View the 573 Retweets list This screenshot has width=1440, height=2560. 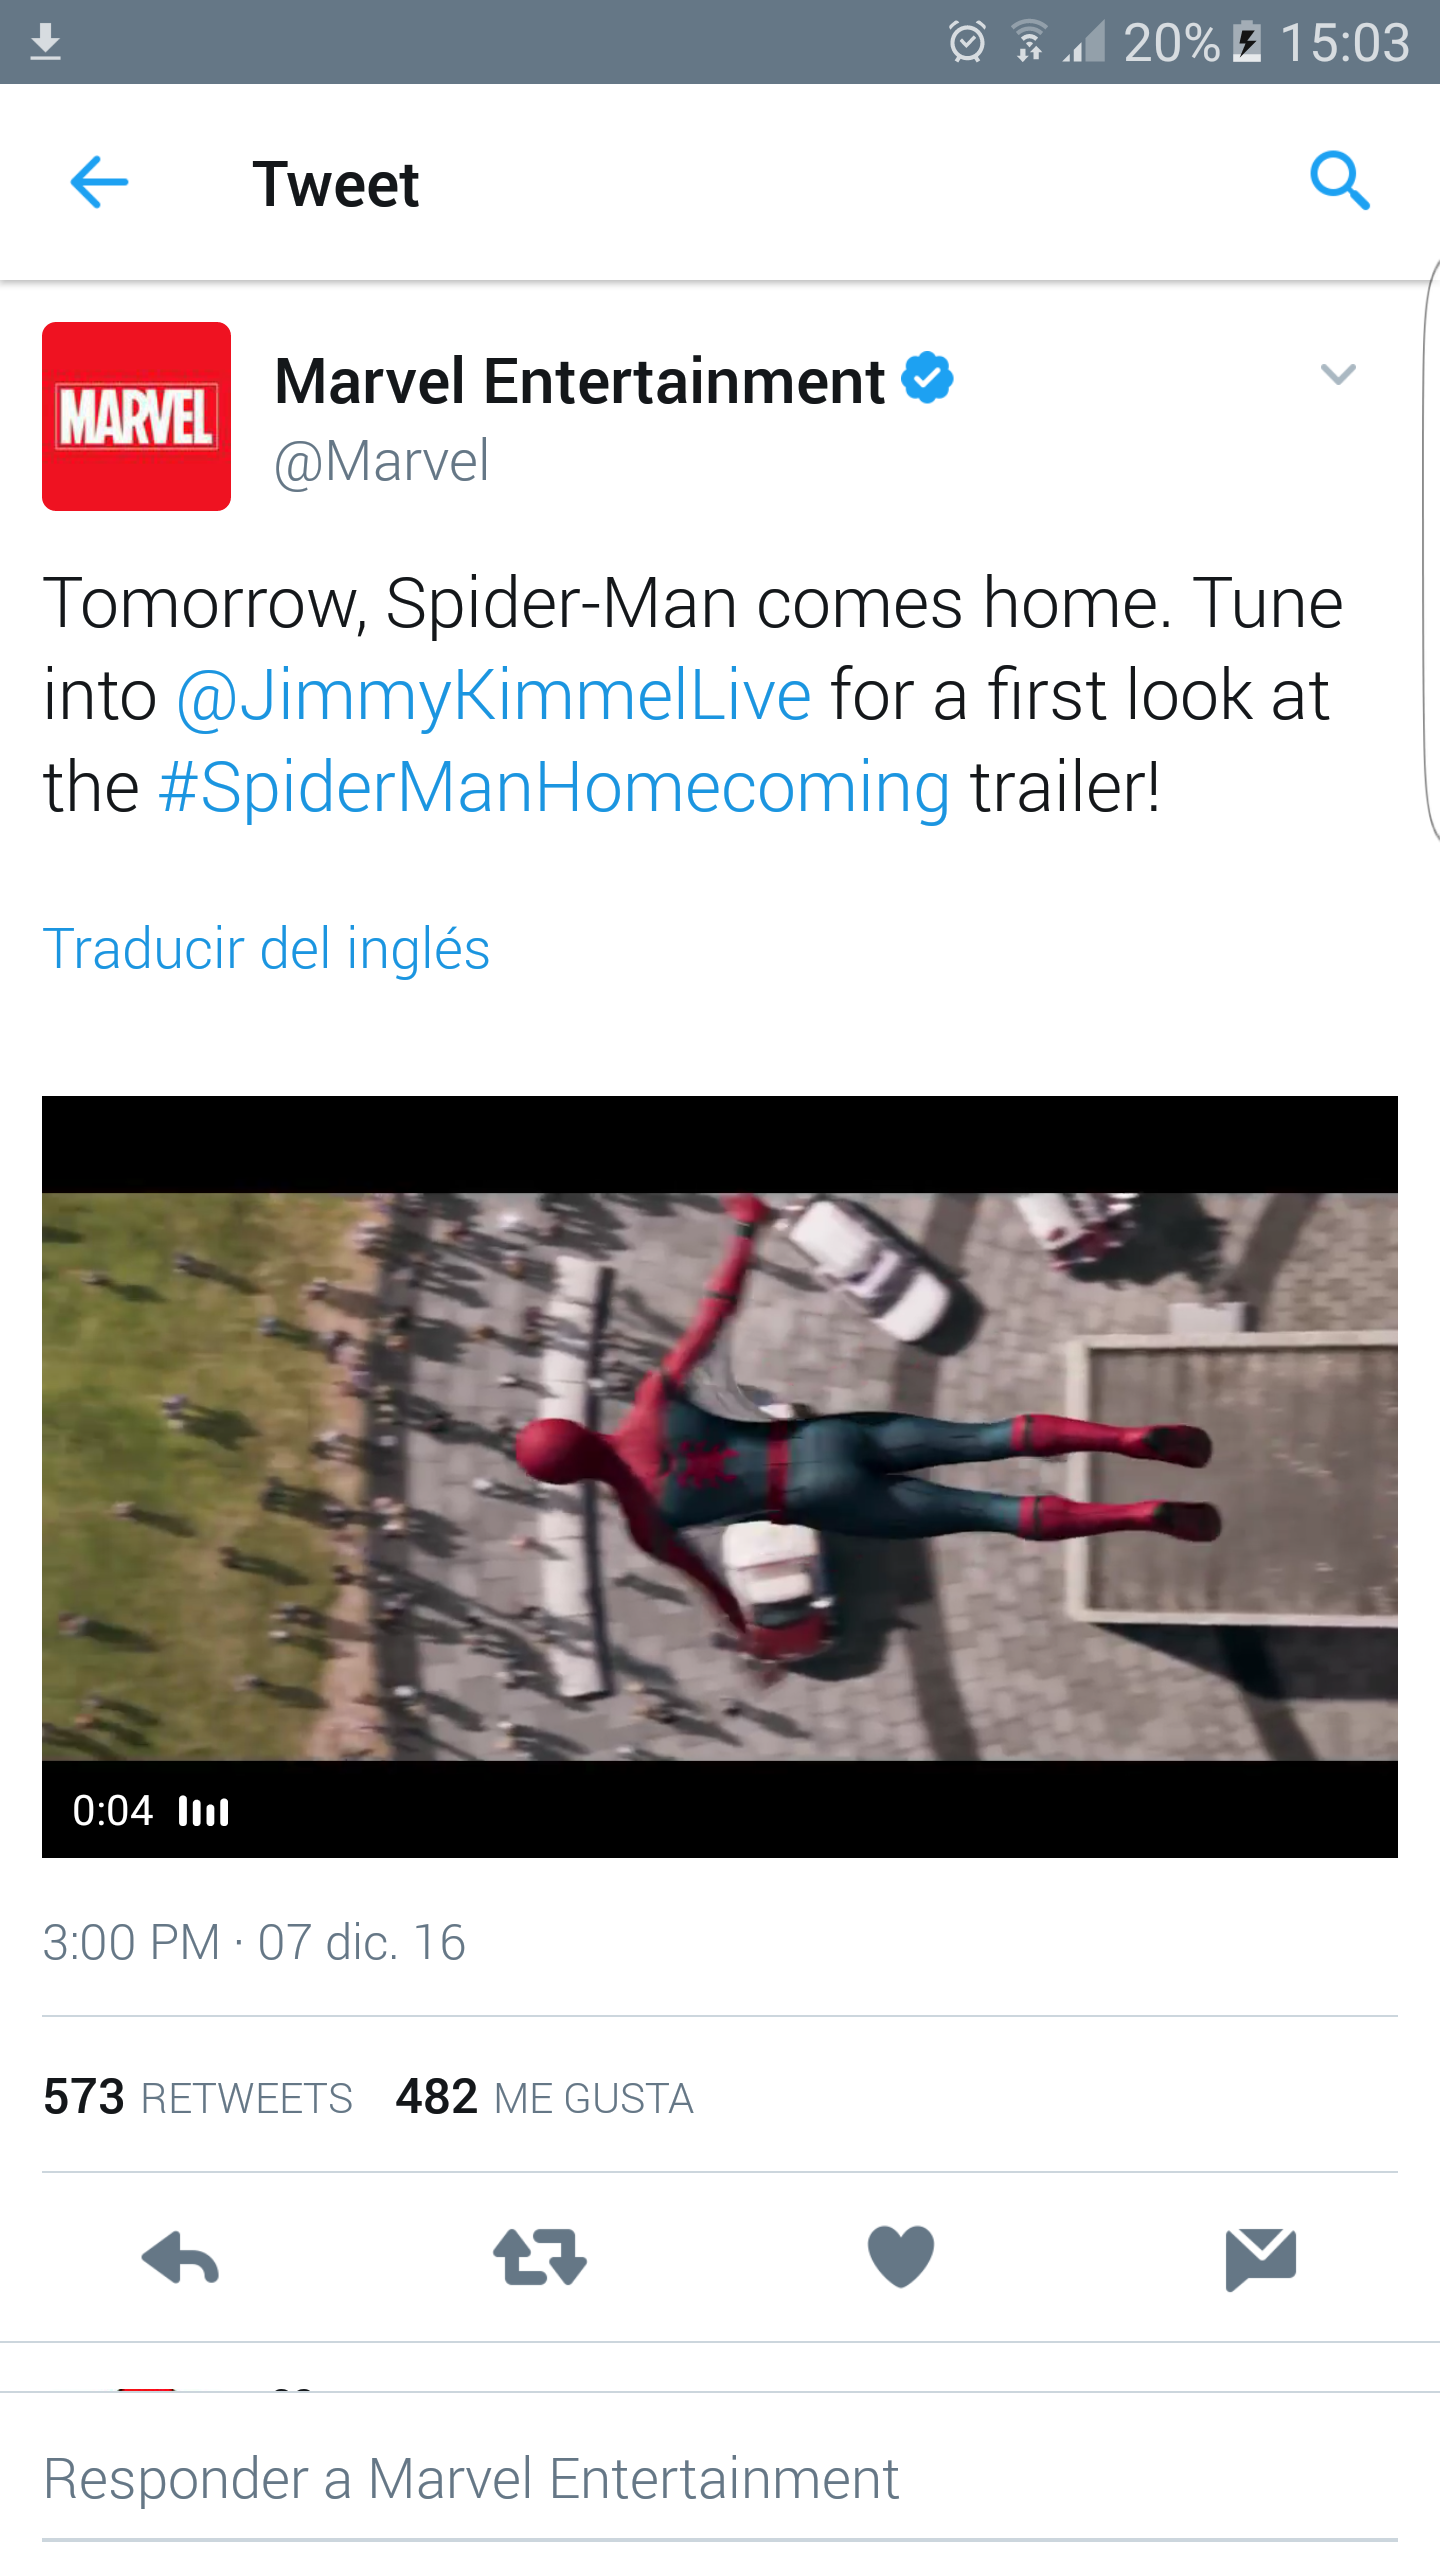198,2096
